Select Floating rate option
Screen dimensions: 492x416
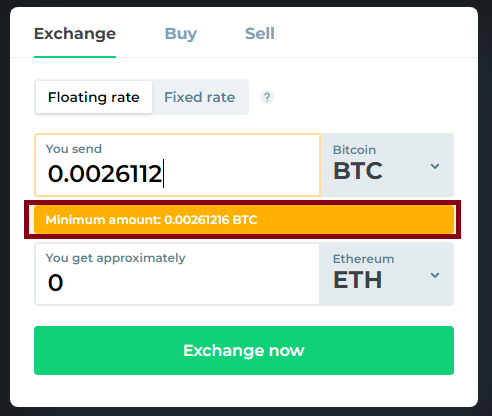[x=94, y=97]
